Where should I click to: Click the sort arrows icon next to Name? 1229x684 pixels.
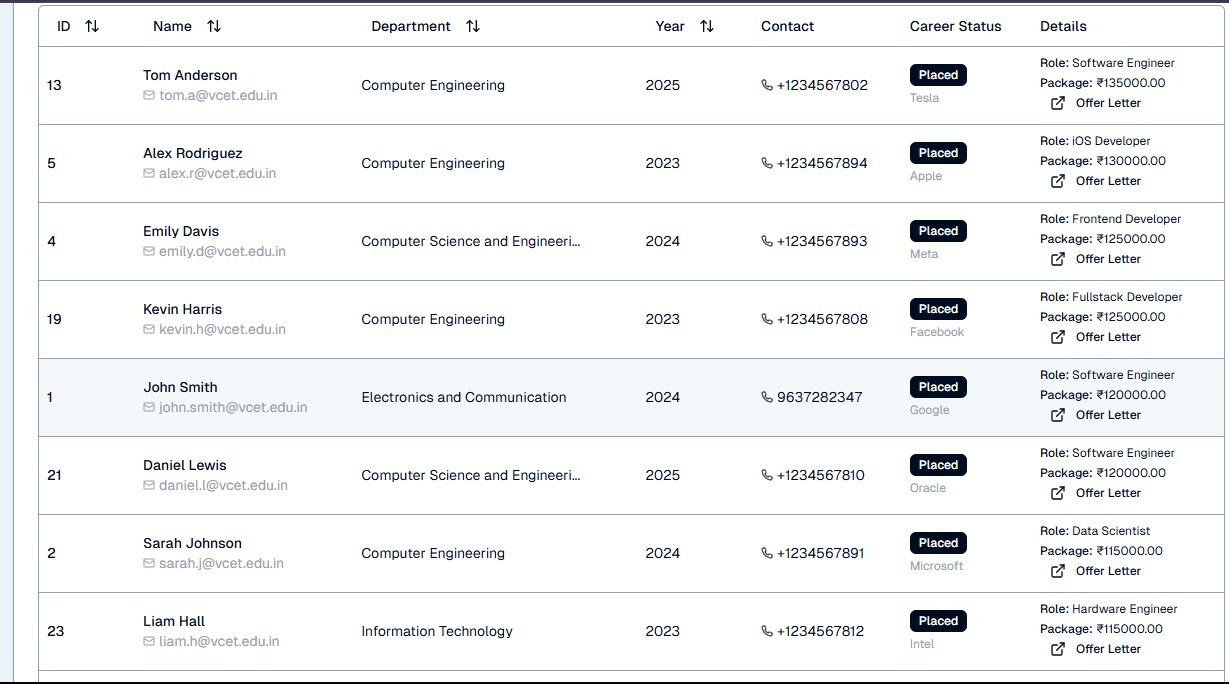tap(214, 27)
